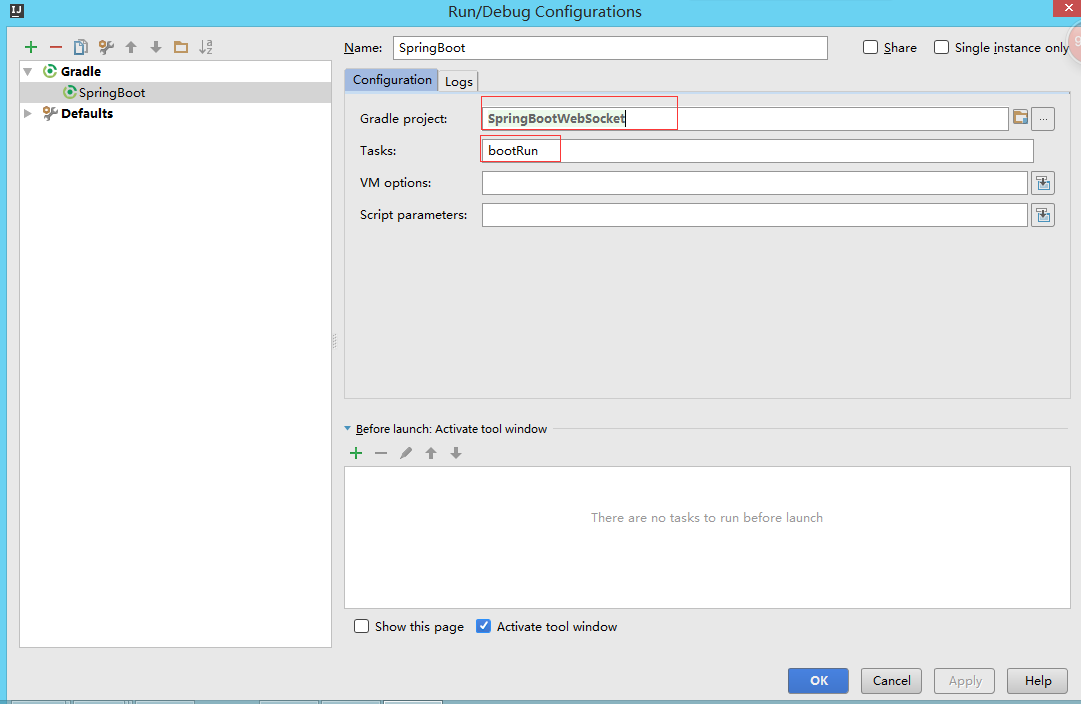Click the ellipsis button beside Gradle project
The width and height of the screenshot is (1081, 704).
[1043, 119]
